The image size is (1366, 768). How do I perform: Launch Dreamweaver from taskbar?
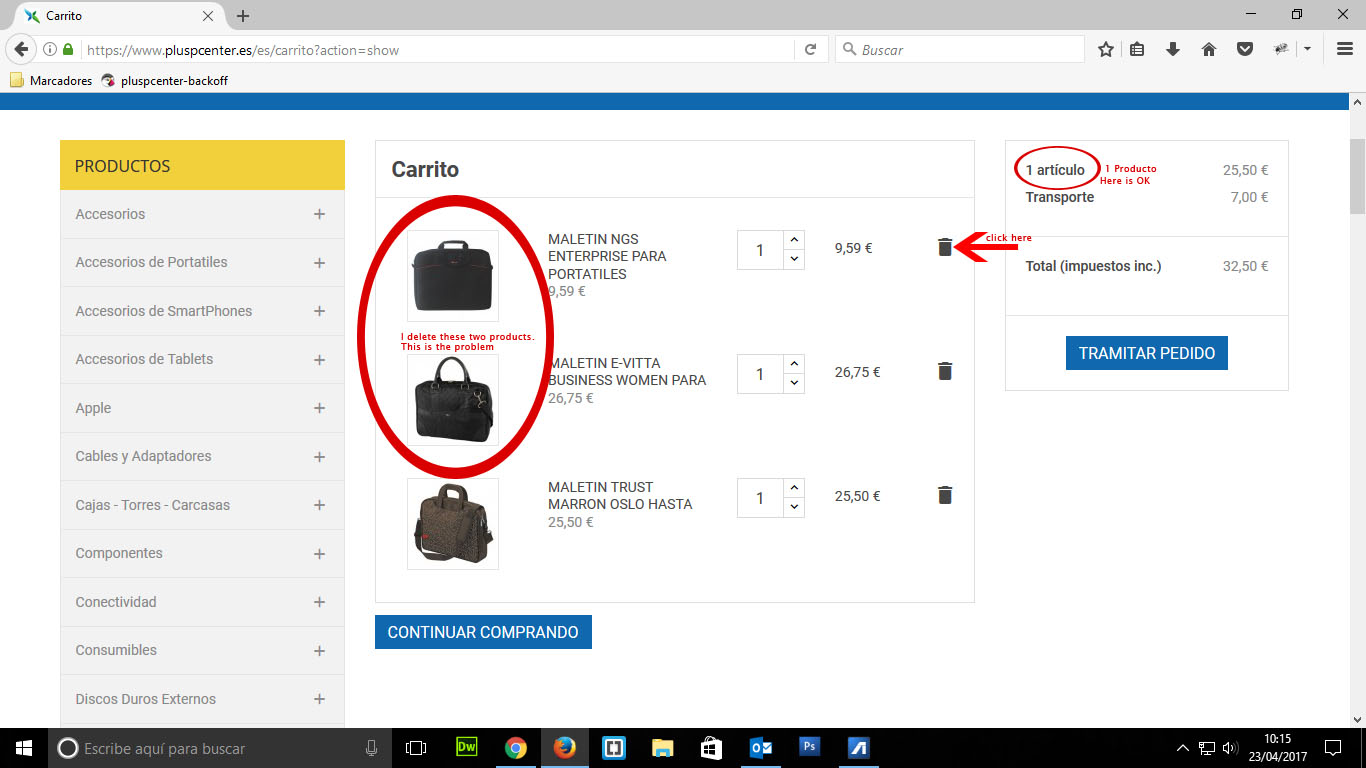click(x=466, y=748)
